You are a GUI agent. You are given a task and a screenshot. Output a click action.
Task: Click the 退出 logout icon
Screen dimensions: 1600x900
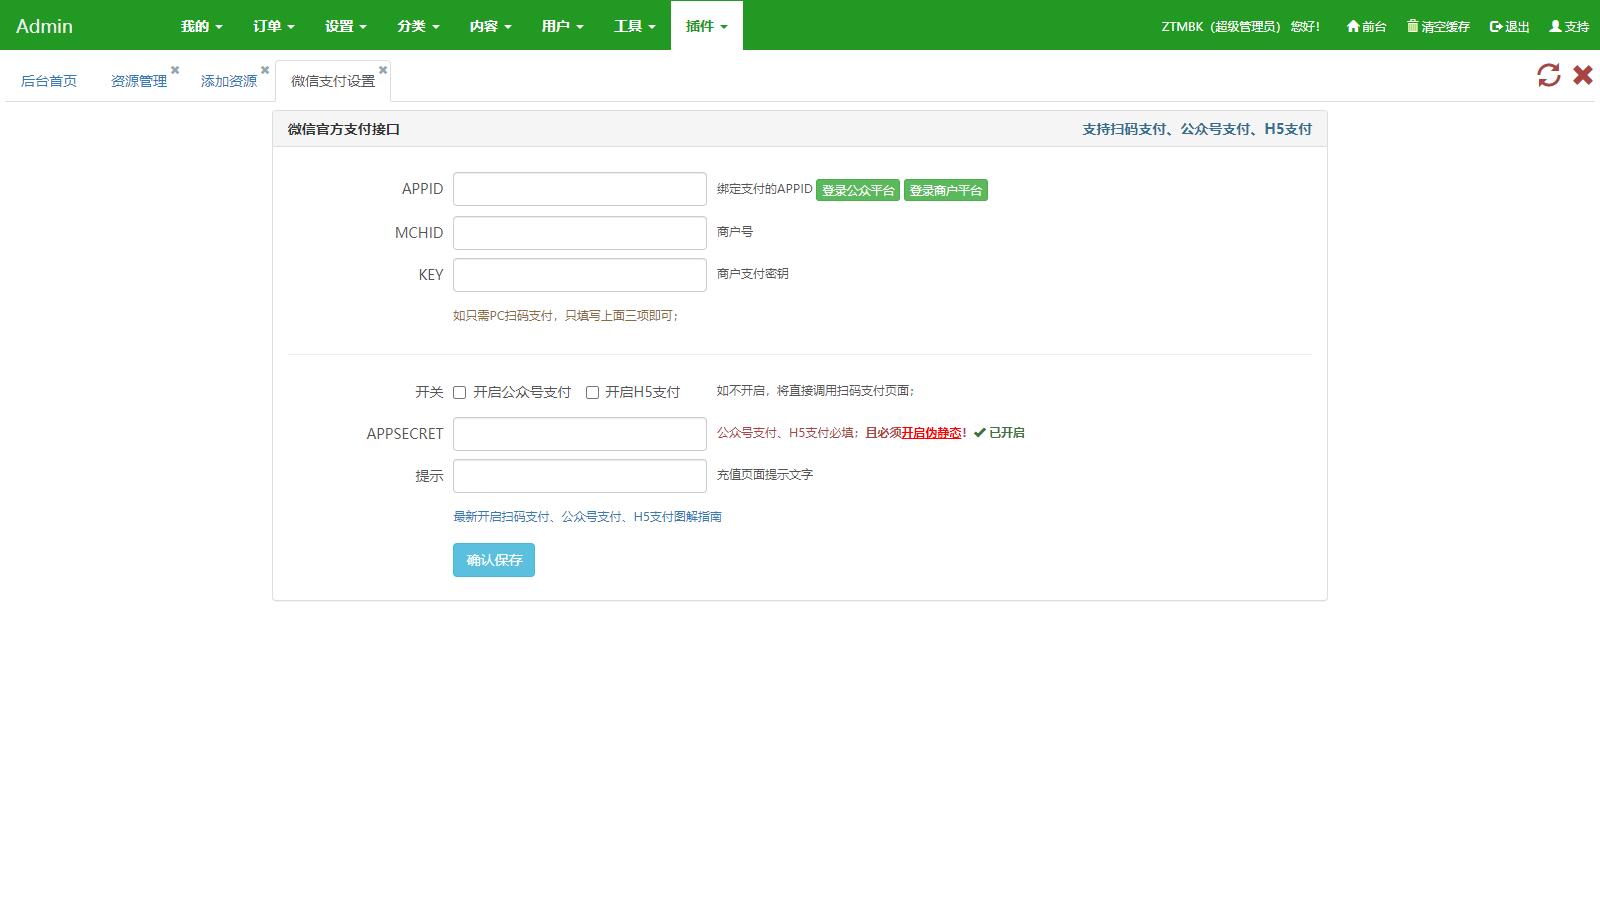click(x=1497, y=27)
